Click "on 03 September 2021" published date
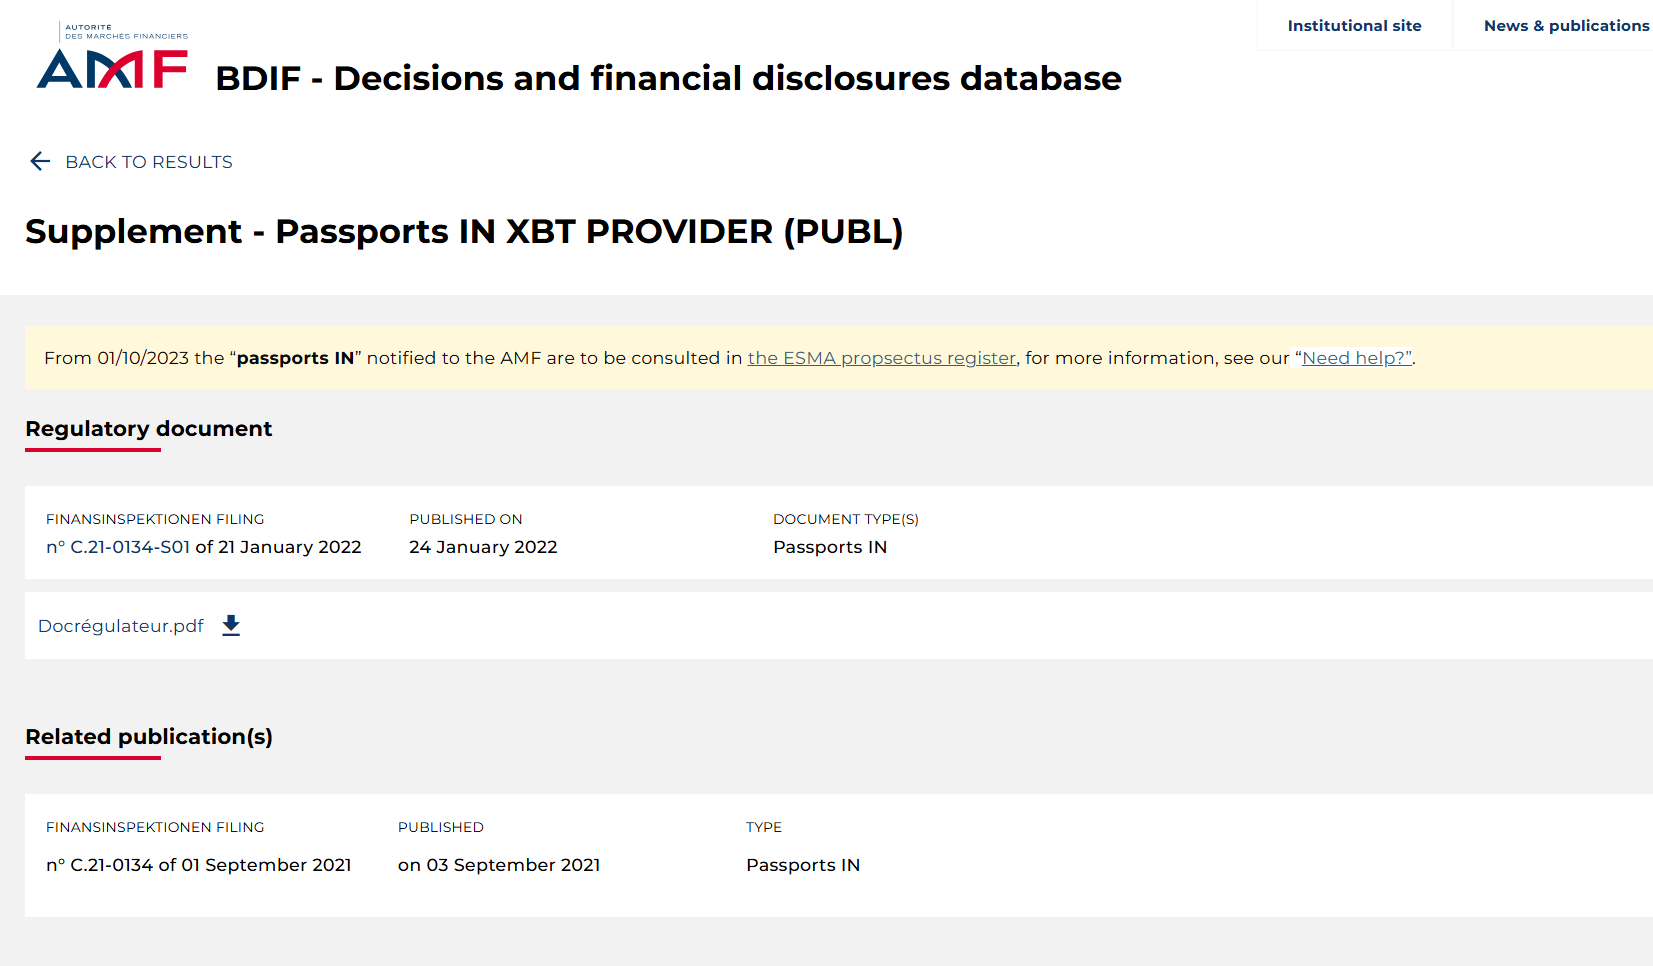This screenshot has width=1653, height=966. tap(499, 865)
